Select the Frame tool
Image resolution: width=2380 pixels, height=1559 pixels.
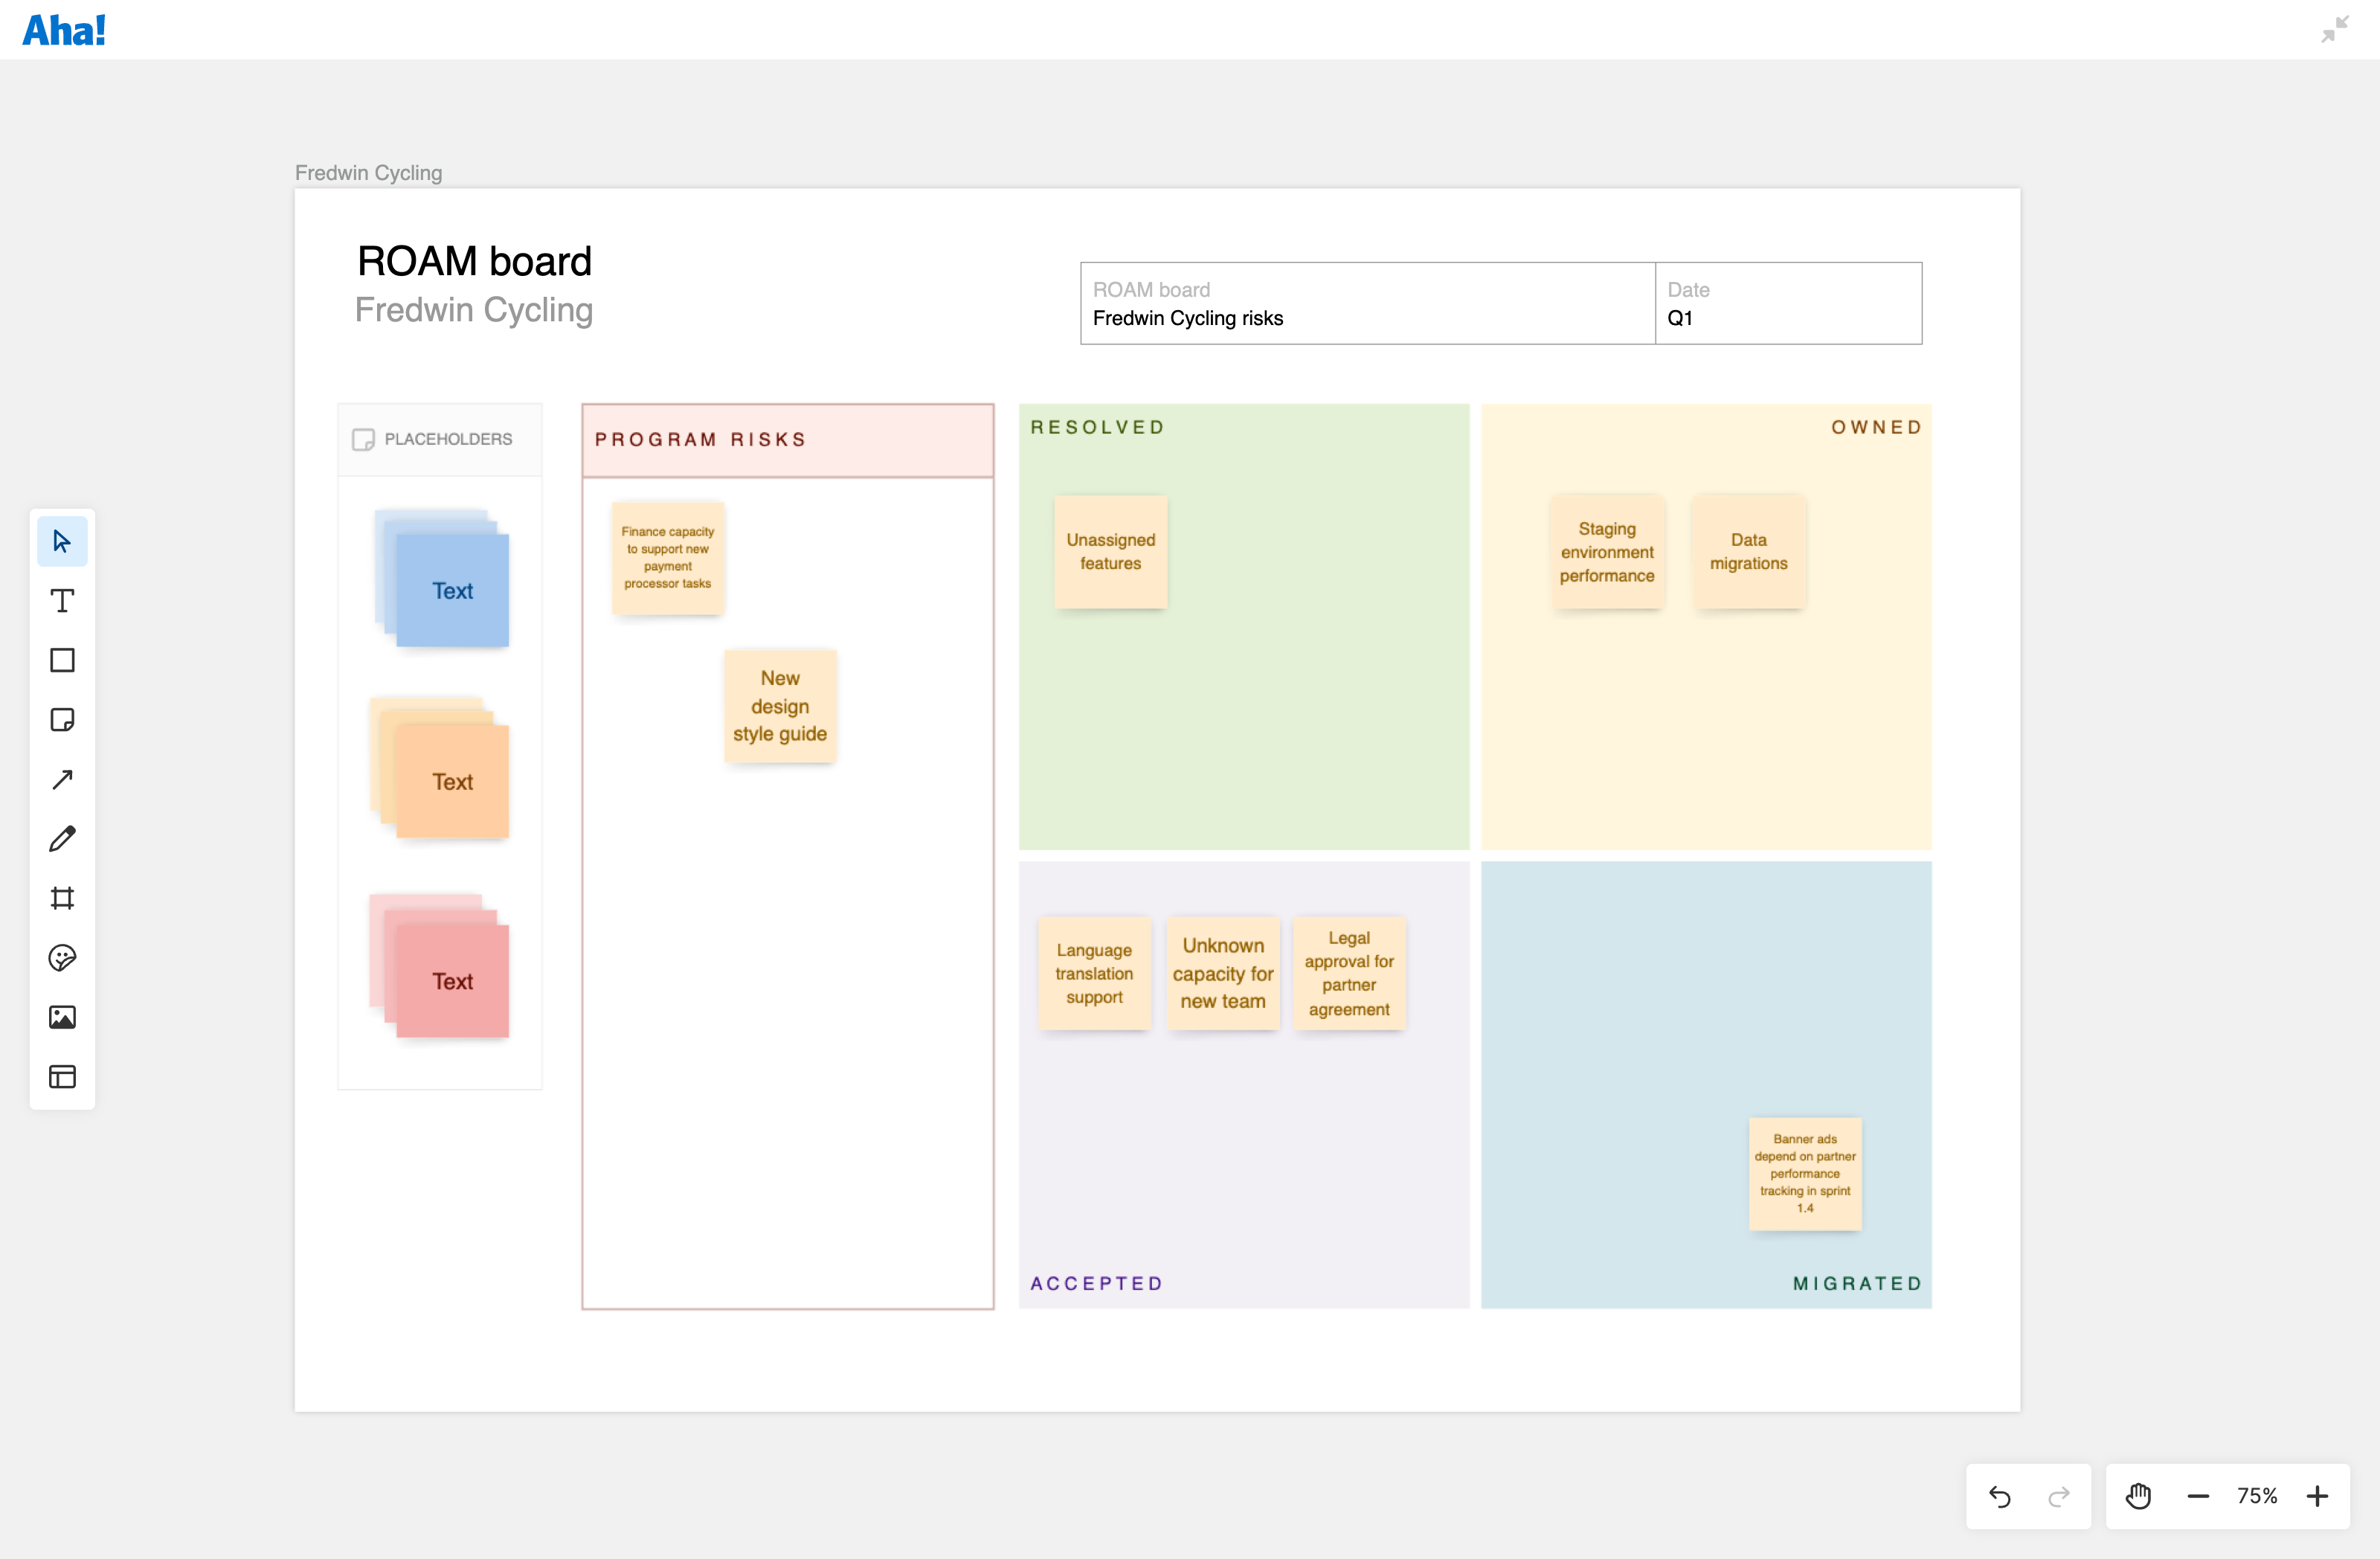(62, 898)
